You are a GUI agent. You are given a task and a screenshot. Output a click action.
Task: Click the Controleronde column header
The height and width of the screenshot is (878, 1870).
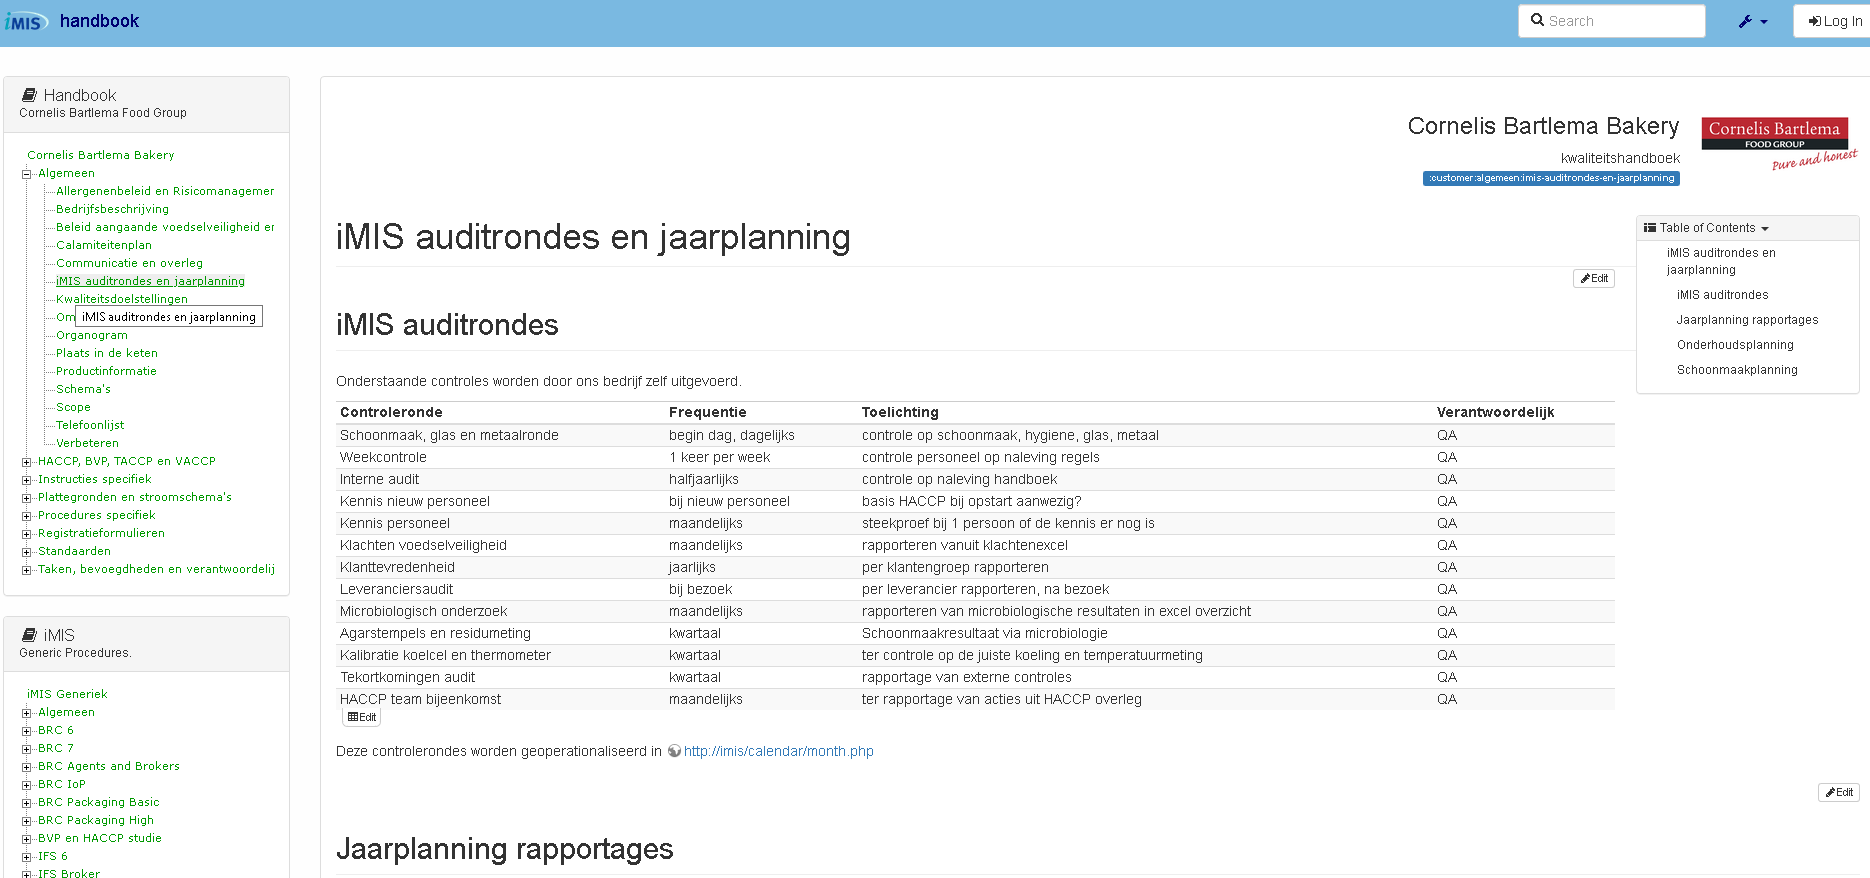point(391,412)
